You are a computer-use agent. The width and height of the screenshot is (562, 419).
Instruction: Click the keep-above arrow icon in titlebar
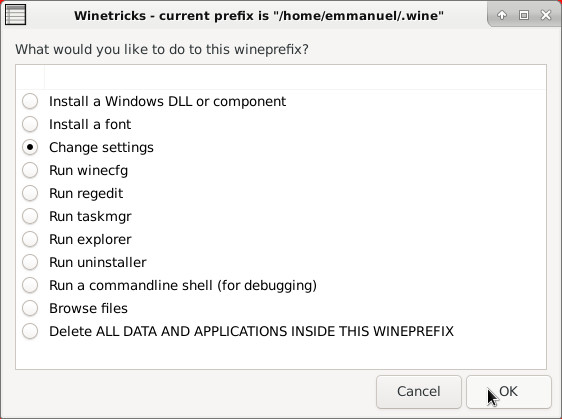[502, 15]
